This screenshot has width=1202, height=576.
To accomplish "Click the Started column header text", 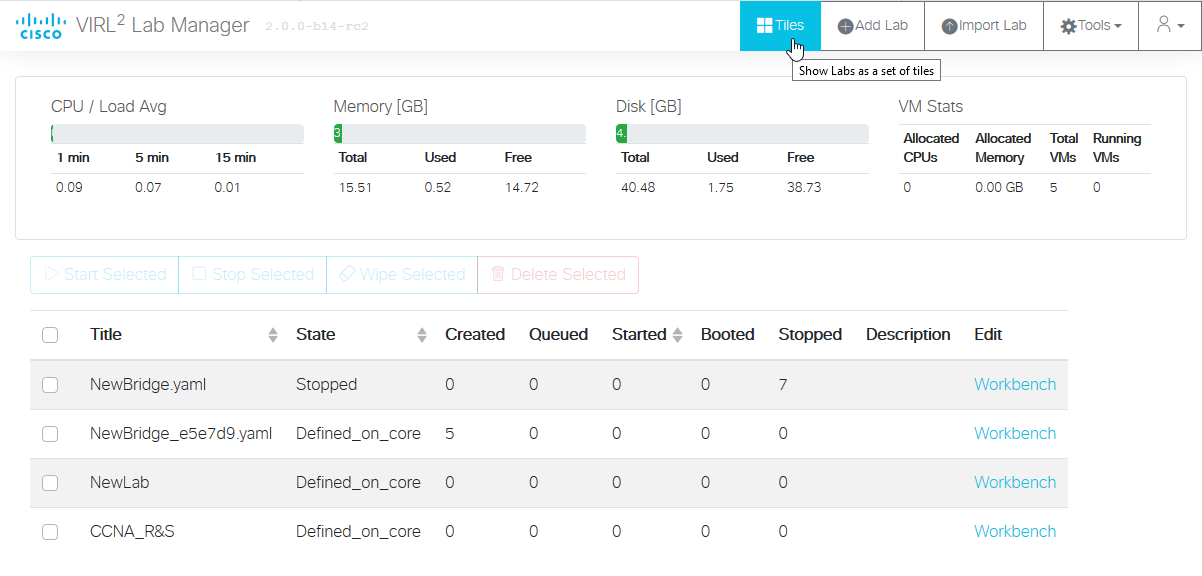I will point(639,334).
